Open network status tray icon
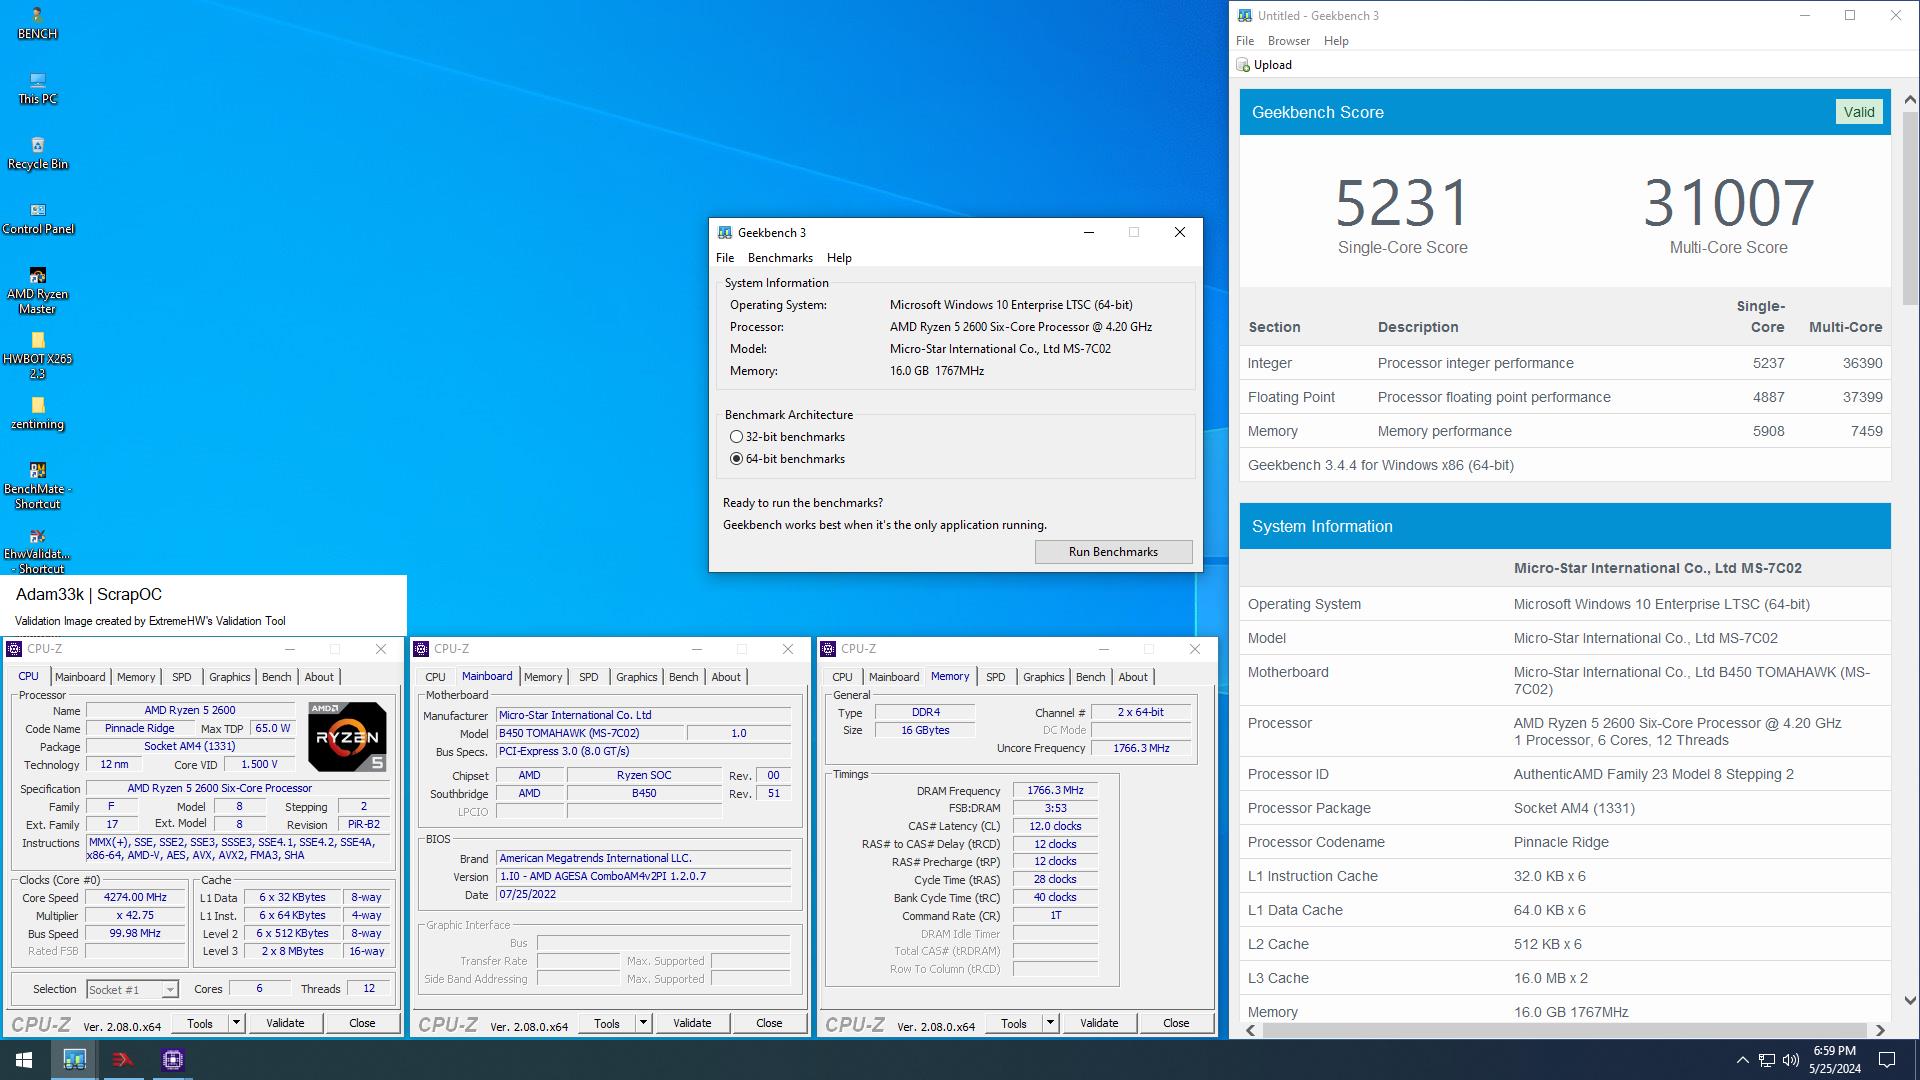 coord(1767,1060)
